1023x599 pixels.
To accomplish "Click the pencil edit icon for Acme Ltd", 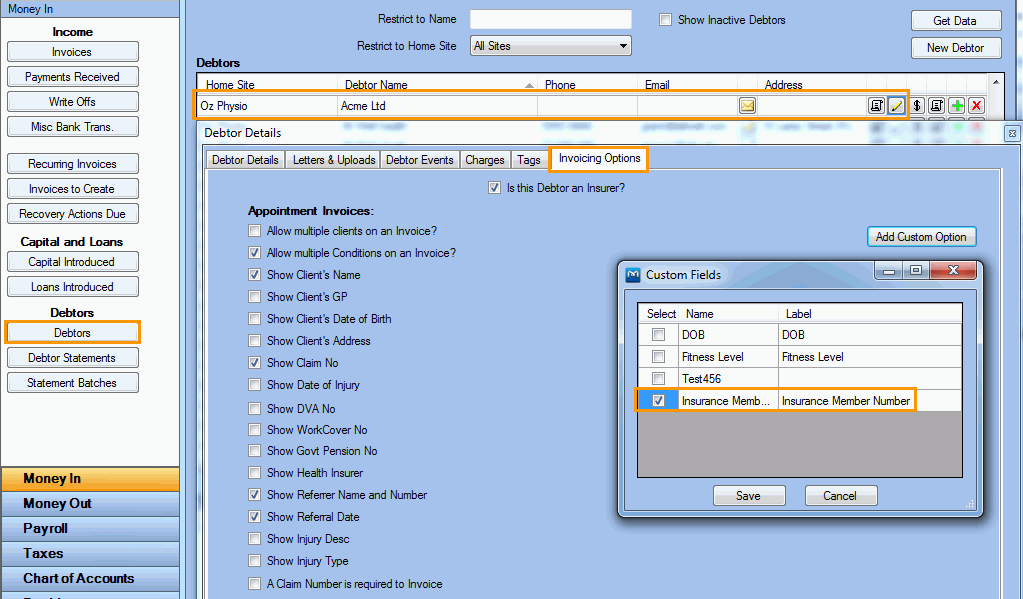I will 896,106.
